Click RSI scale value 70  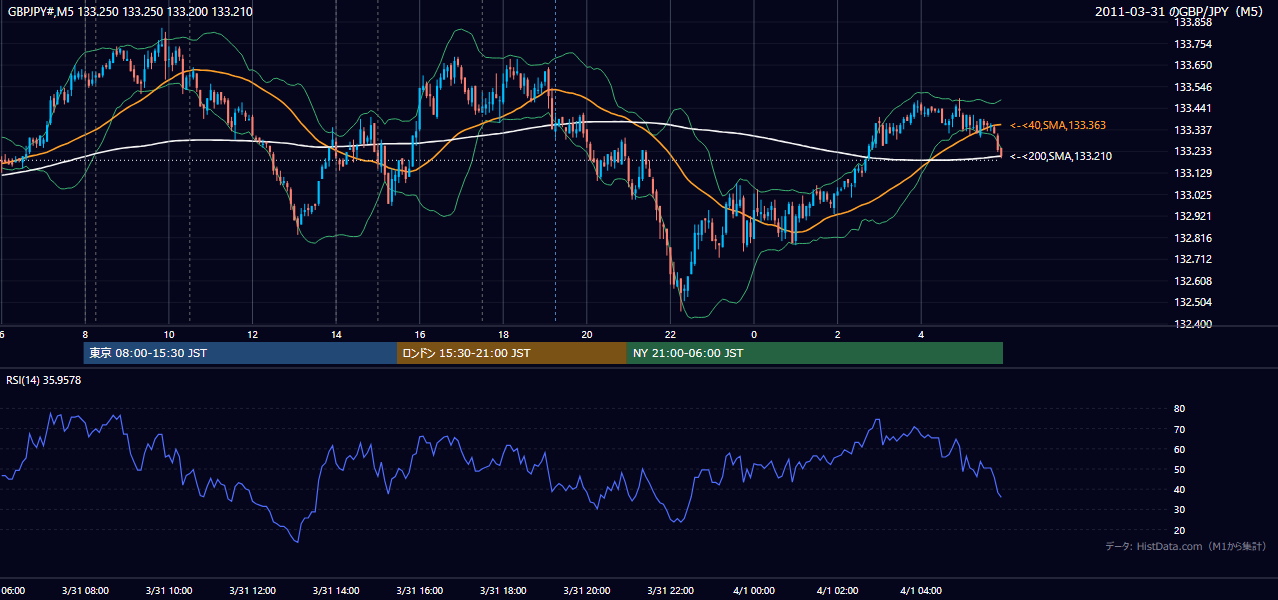pos(1179,429)
